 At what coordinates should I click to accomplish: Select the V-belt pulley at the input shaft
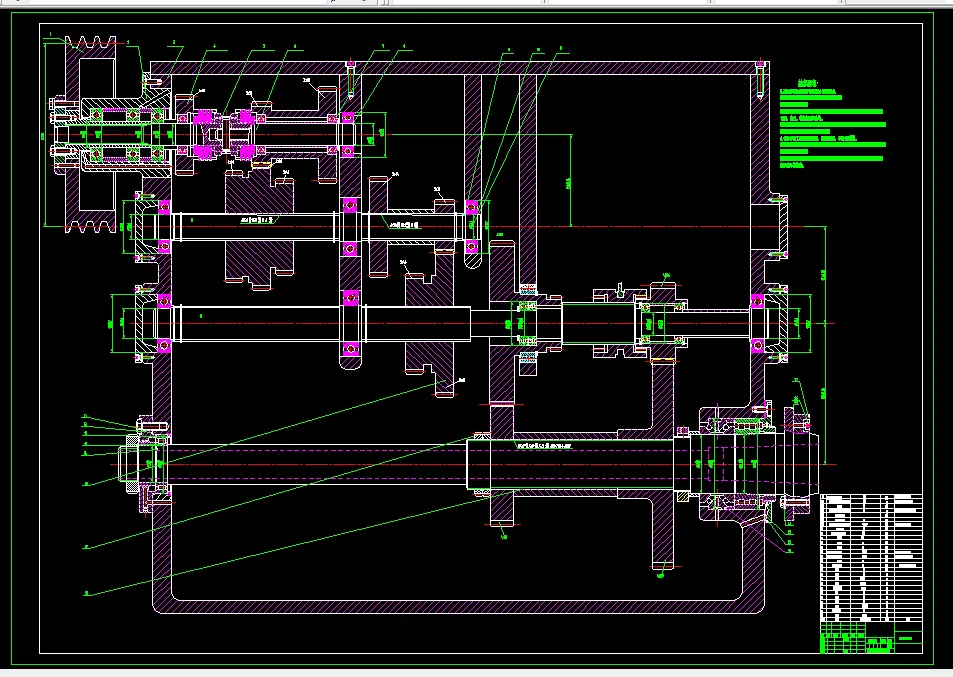tap(90, 135)
